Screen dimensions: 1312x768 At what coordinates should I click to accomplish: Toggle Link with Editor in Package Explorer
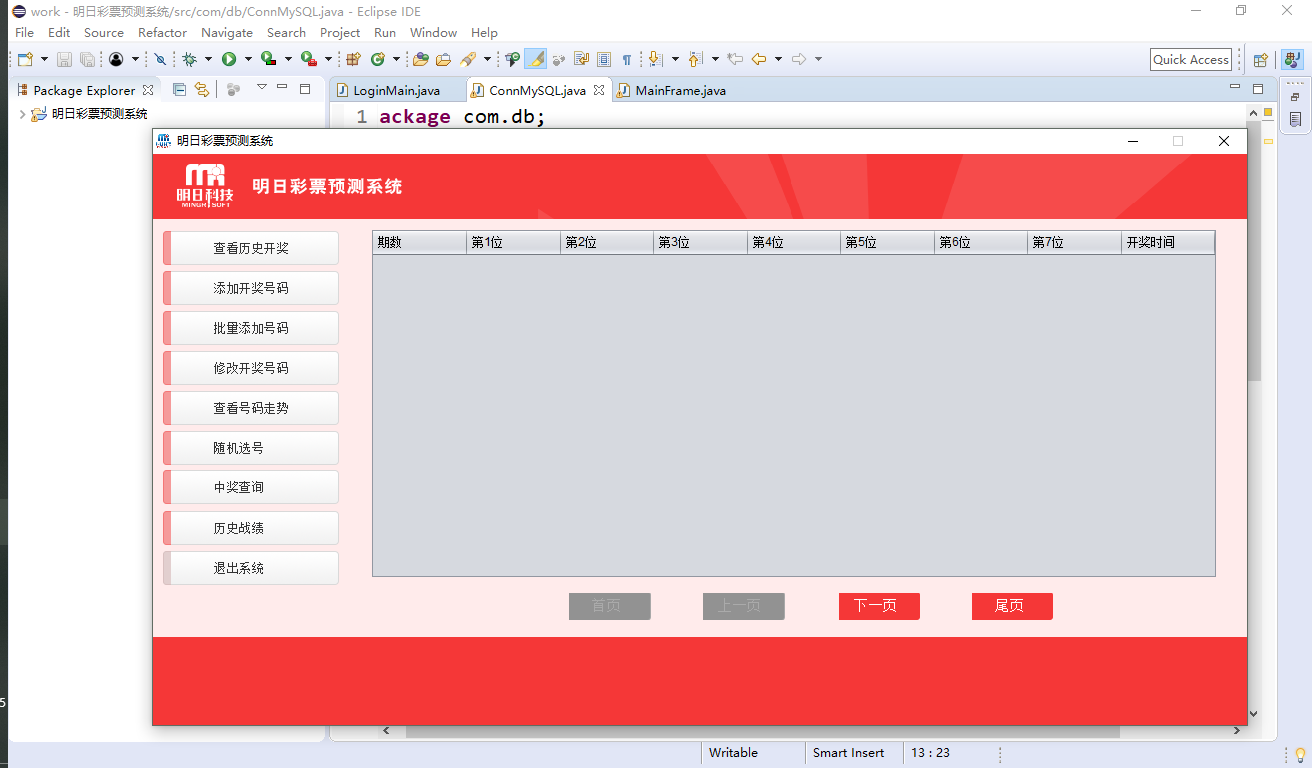(201, 89)
